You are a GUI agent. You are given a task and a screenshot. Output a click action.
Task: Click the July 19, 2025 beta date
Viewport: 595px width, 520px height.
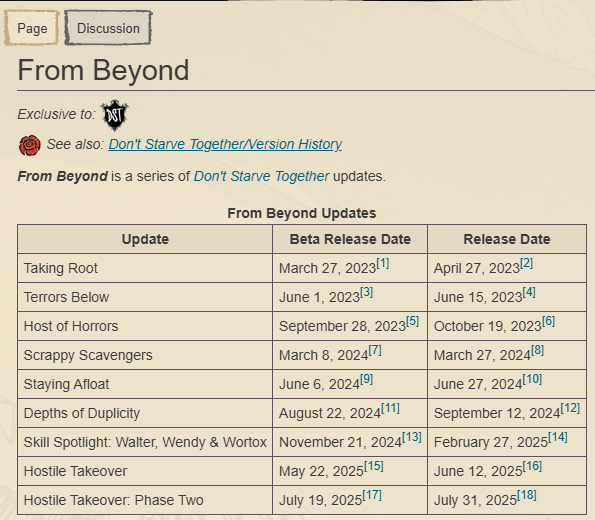[321, 500]
